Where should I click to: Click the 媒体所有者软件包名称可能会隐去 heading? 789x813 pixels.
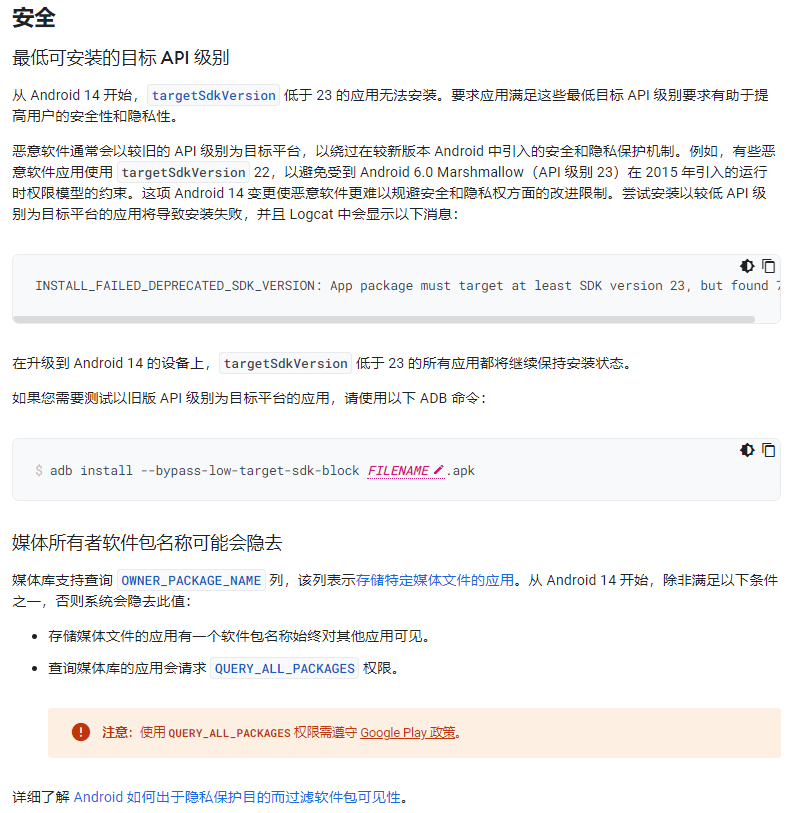click(x=147, y=543)
